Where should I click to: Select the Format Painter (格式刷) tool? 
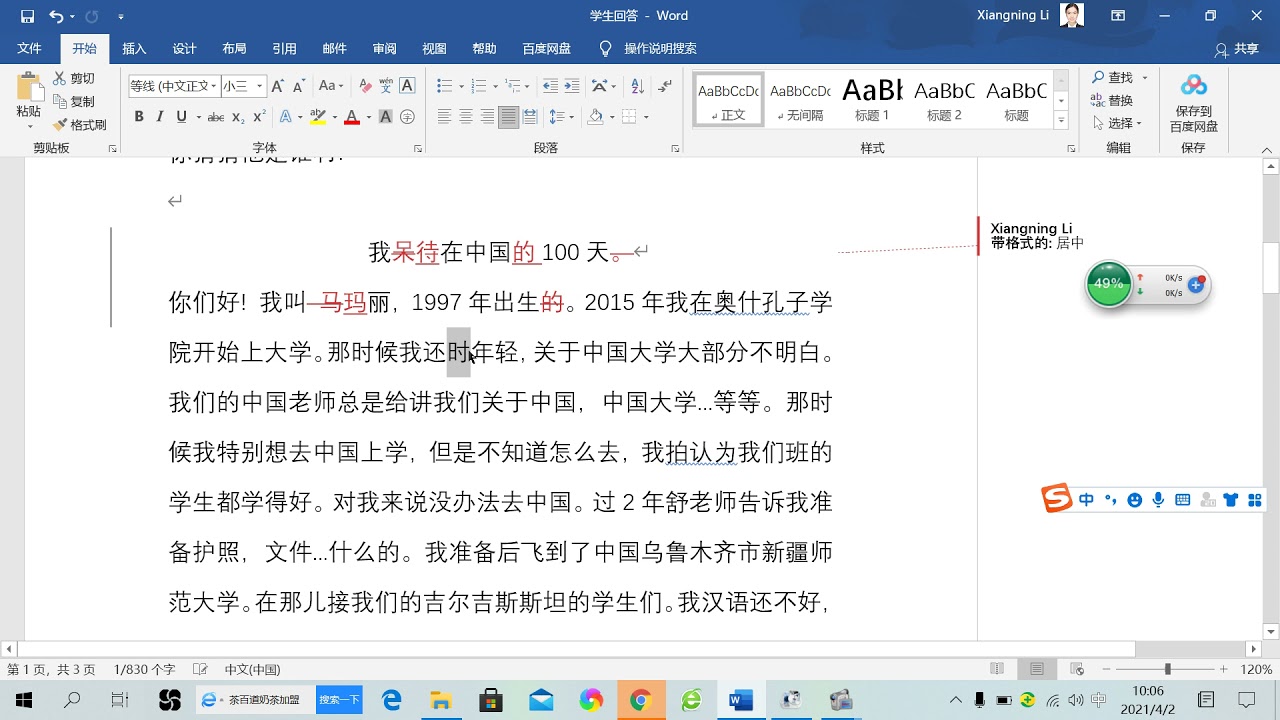(80, 125)
